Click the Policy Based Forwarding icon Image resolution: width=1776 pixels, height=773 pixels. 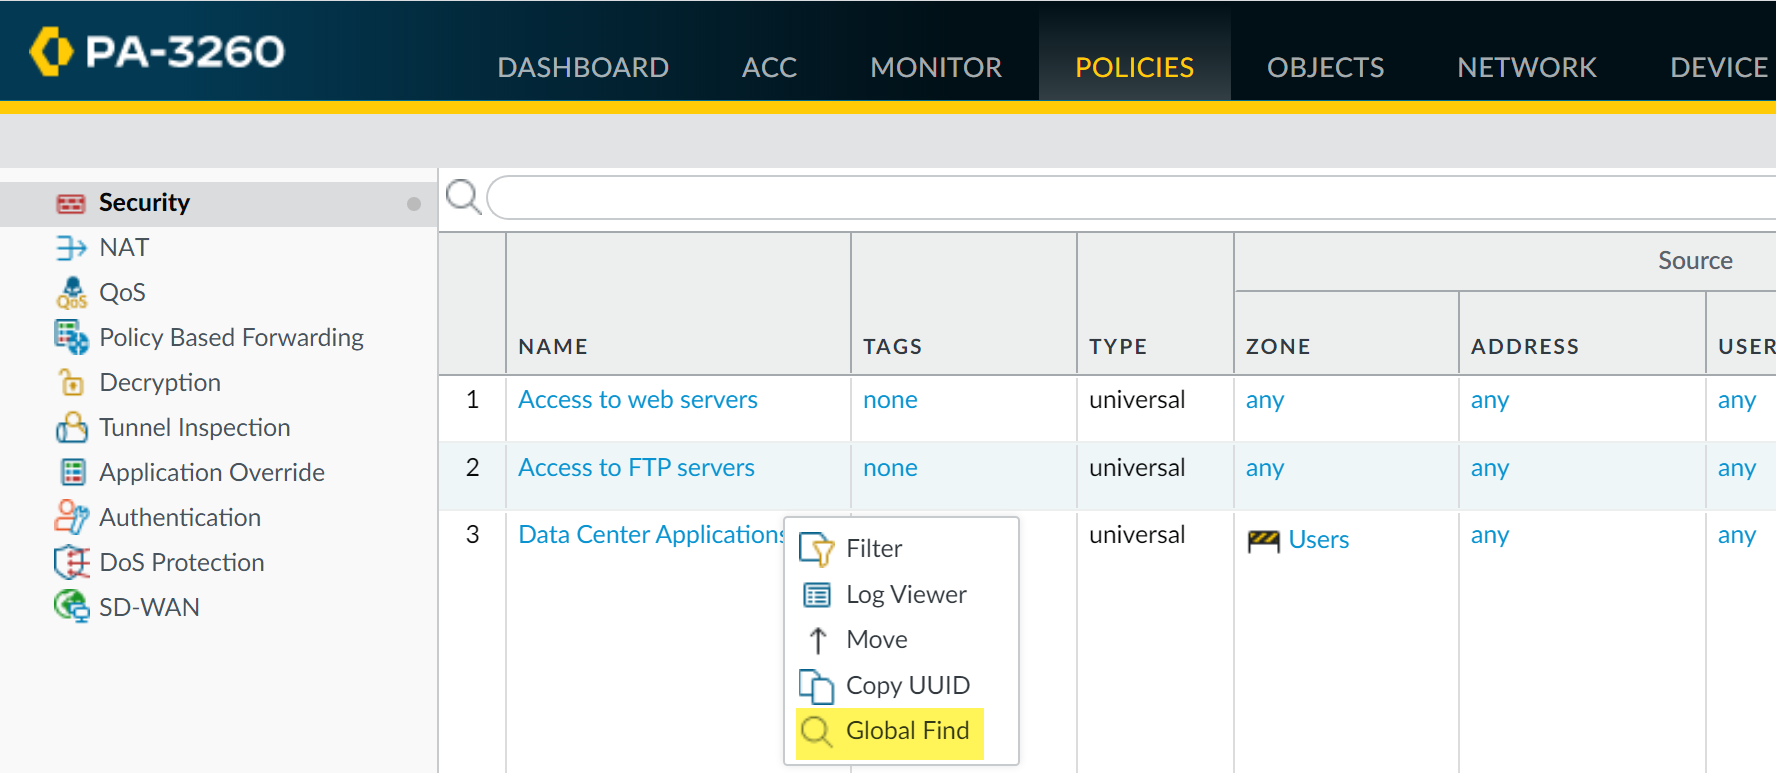[x=71, y=338]
